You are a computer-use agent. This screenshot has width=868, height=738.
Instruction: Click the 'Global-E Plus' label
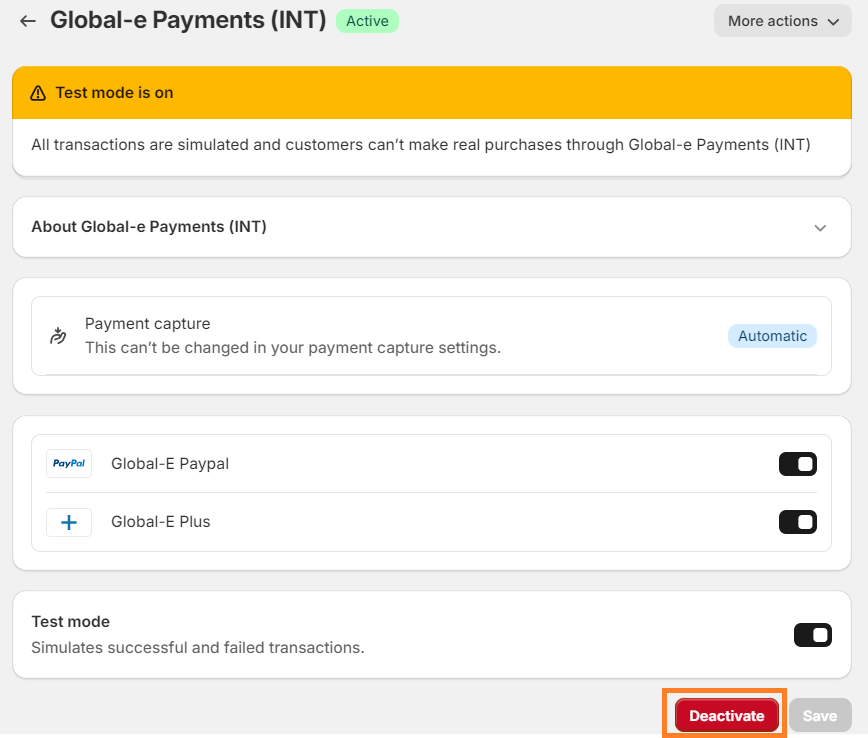[x=161, y=522]
